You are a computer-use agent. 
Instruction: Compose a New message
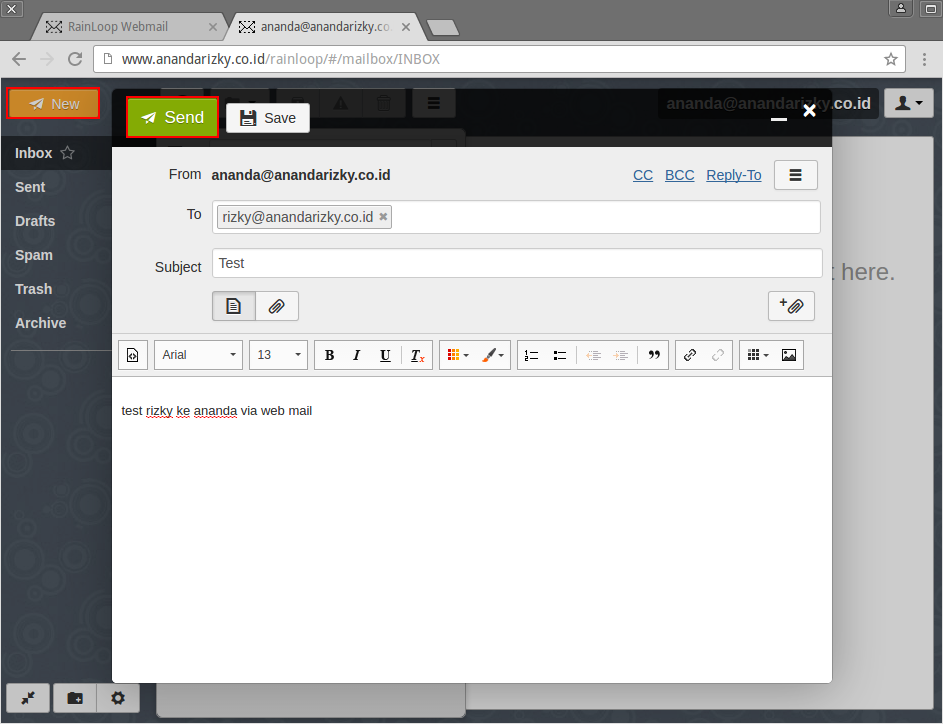[54, 103]
